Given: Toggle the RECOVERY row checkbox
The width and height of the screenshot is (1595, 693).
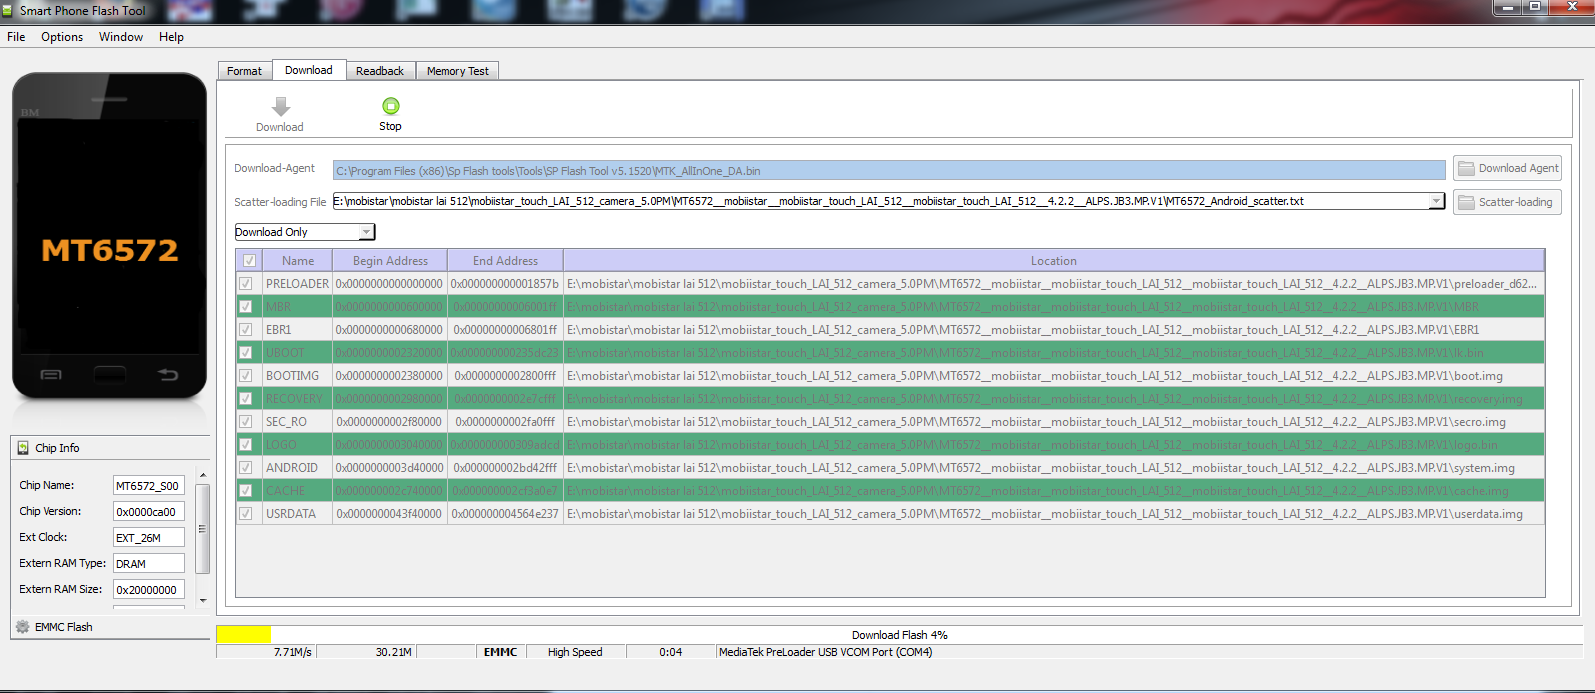Looking at the screenshot, I should [246, 399].
